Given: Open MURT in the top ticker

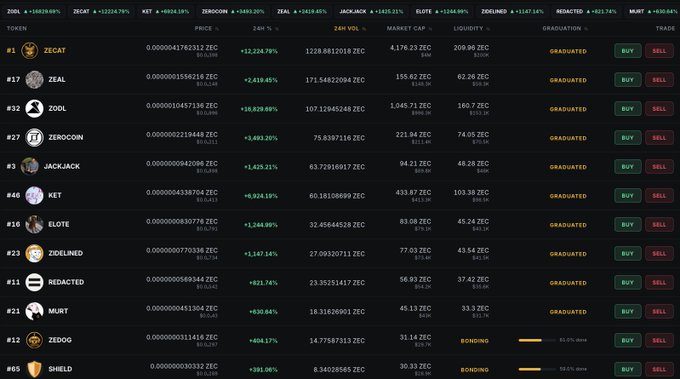Looking at the screenshot, I should (653, 12).
